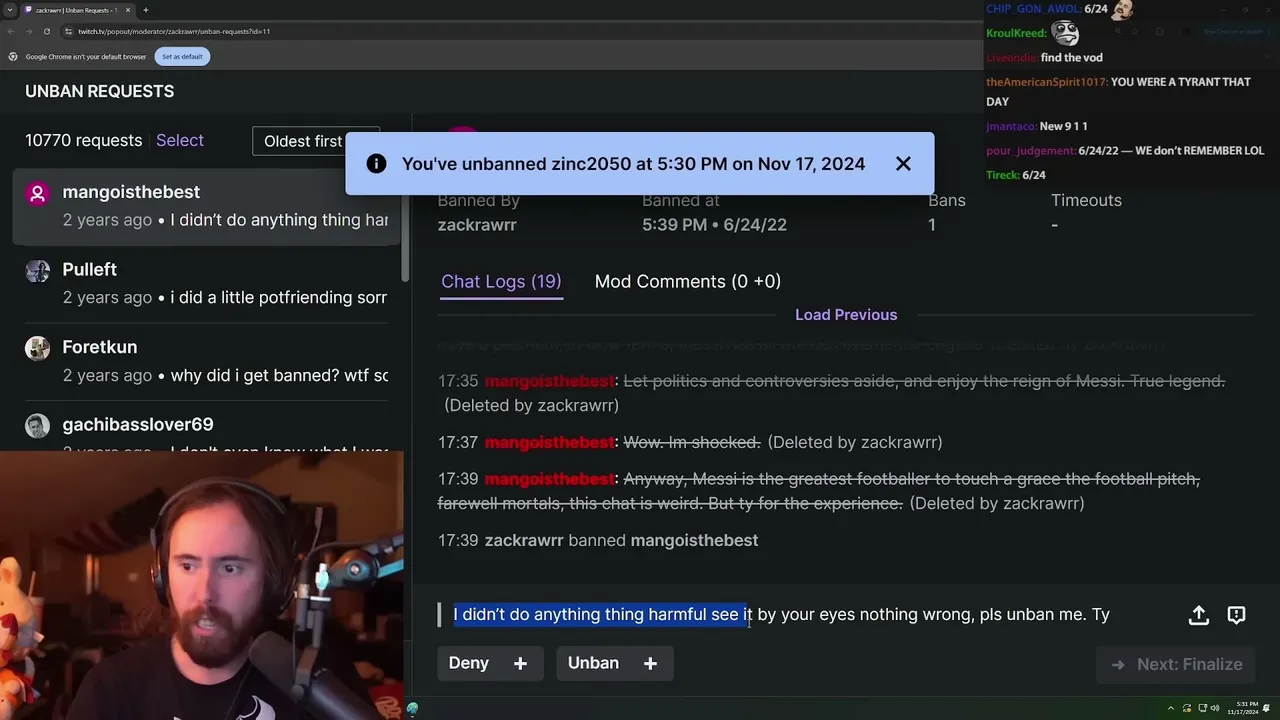Click the plus icon on Deny button
Screen dimensions: 1280x720
[x=520, y=663]
